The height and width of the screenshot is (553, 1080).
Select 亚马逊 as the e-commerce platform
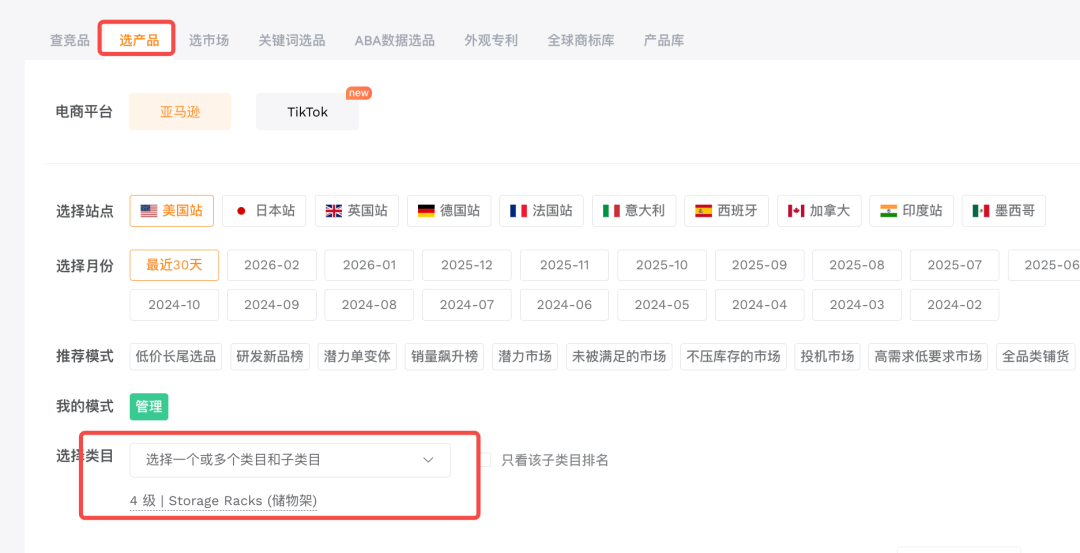tap(180, 112)
